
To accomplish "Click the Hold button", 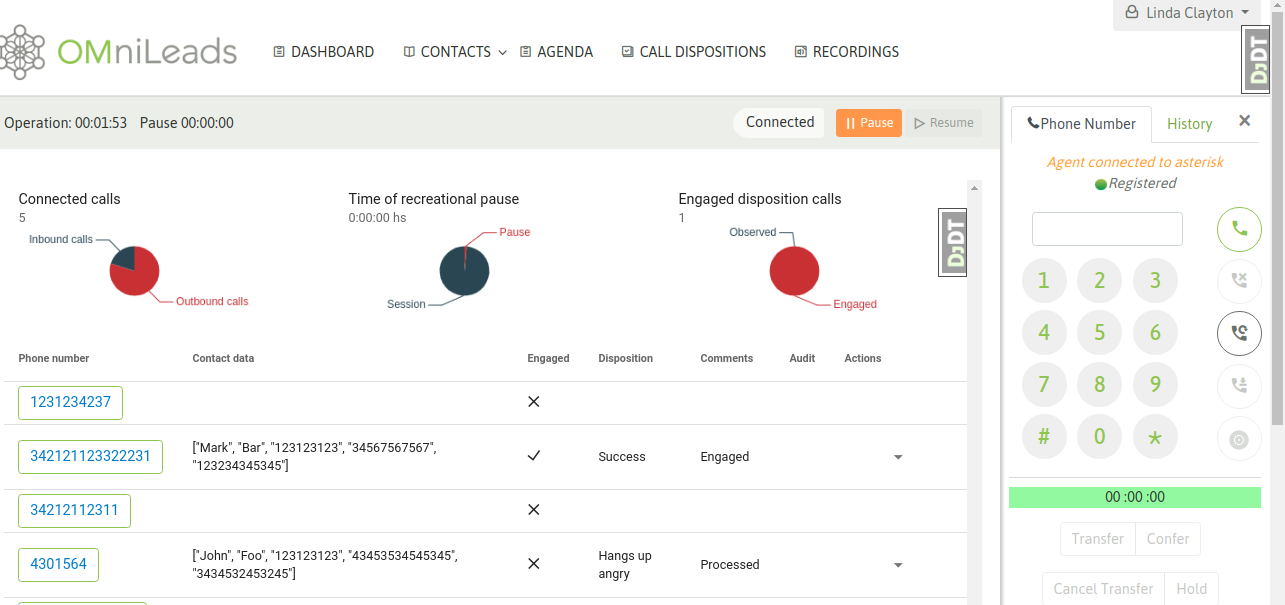I will 1191,589.
